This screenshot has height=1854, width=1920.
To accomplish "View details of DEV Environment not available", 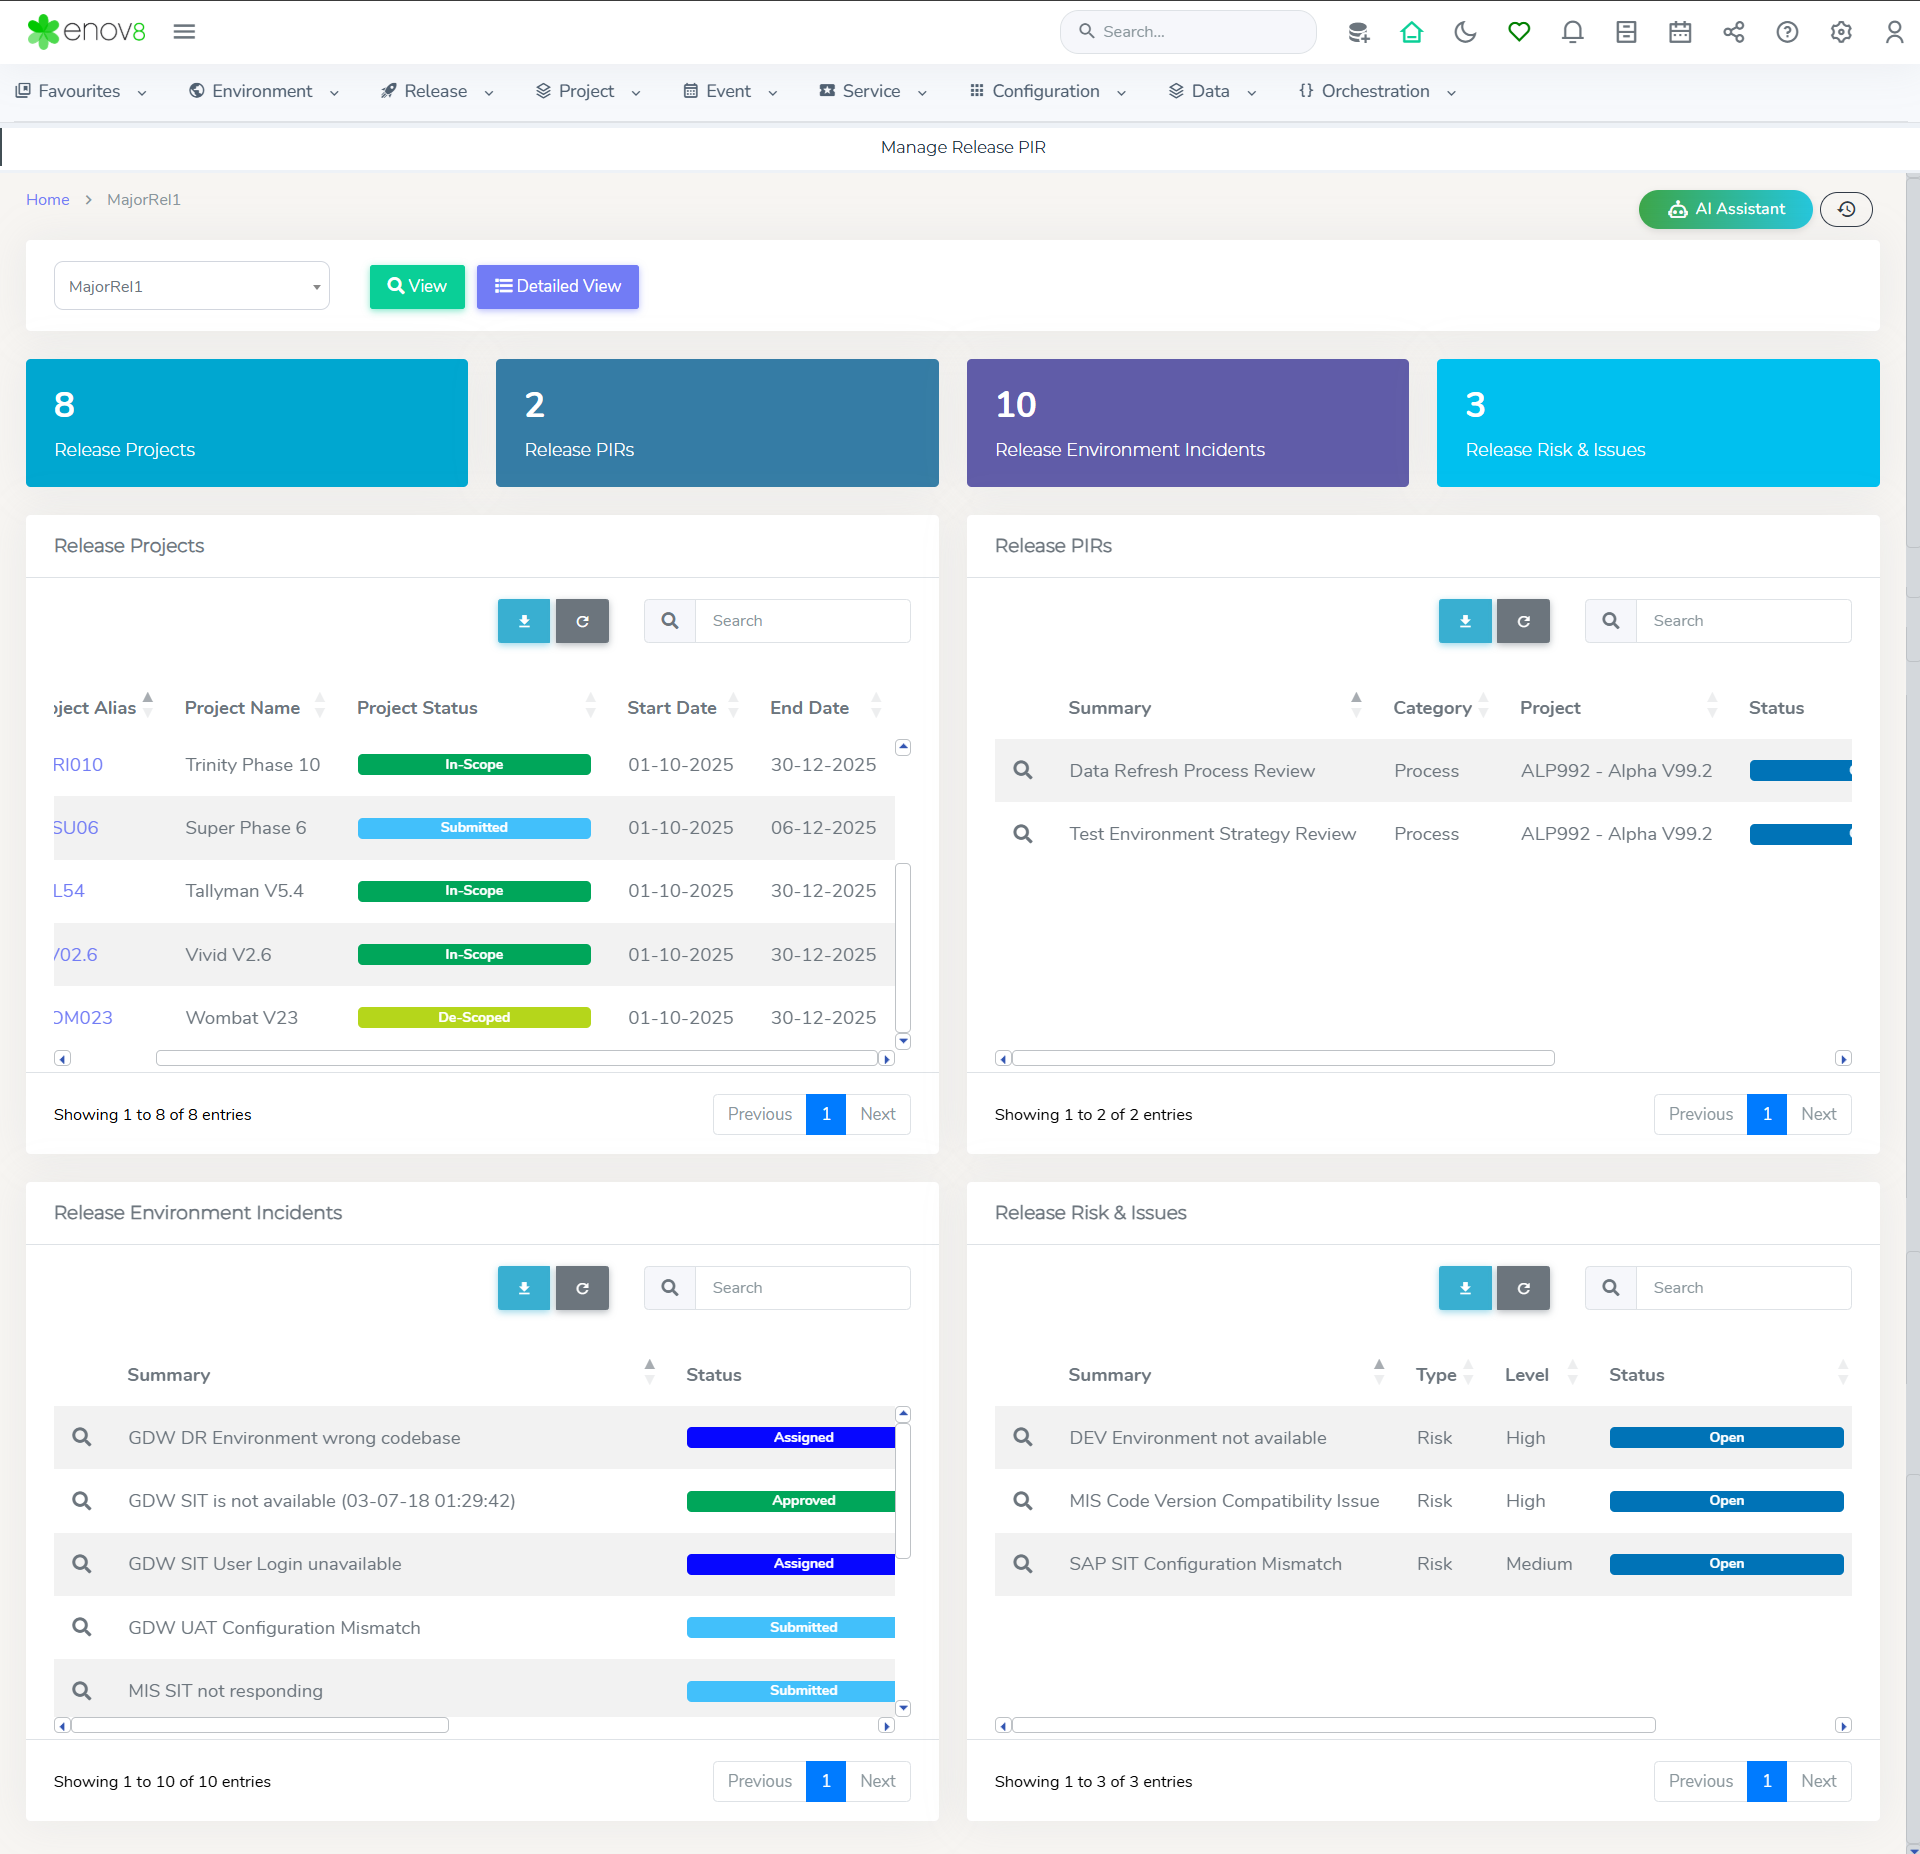I will tap(1022, 1437).
